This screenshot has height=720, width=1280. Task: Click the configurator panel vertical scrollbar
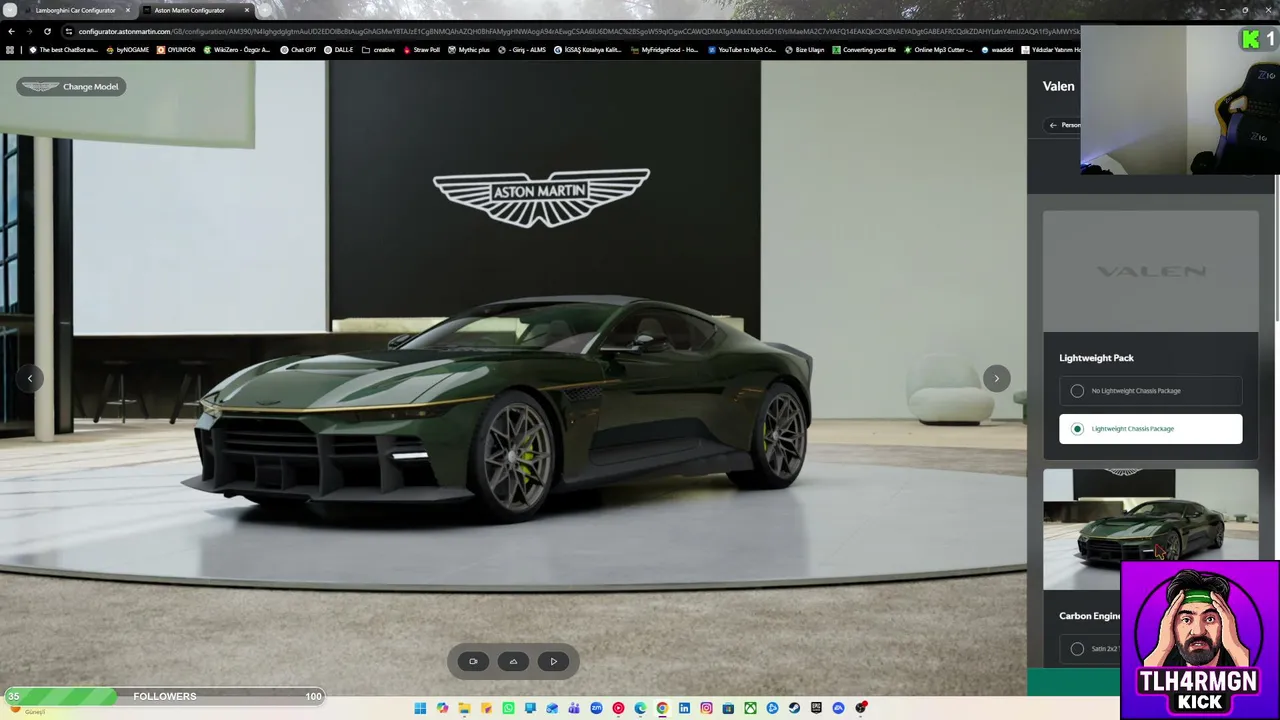1276,250
